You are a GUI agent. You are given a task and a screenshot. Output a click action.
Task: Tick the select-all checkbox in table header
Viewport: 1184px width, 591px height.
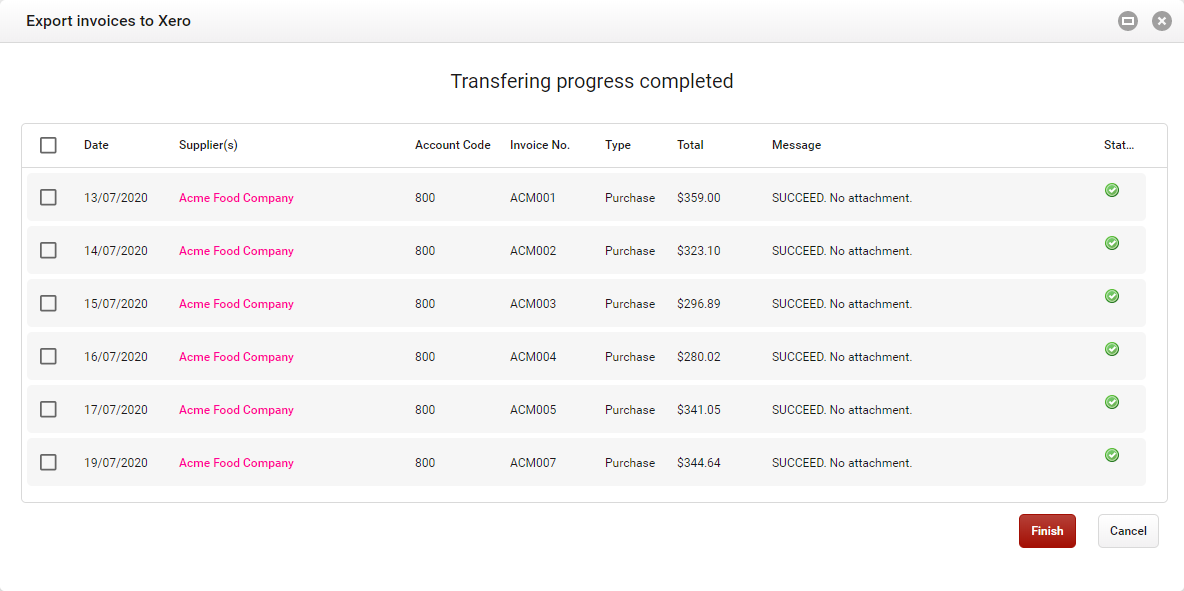point(48,145)
